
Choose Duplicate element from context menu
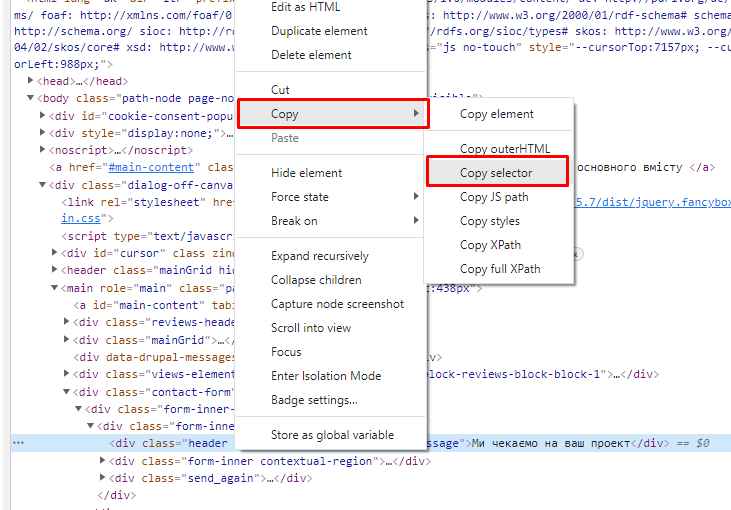[317, 31]
